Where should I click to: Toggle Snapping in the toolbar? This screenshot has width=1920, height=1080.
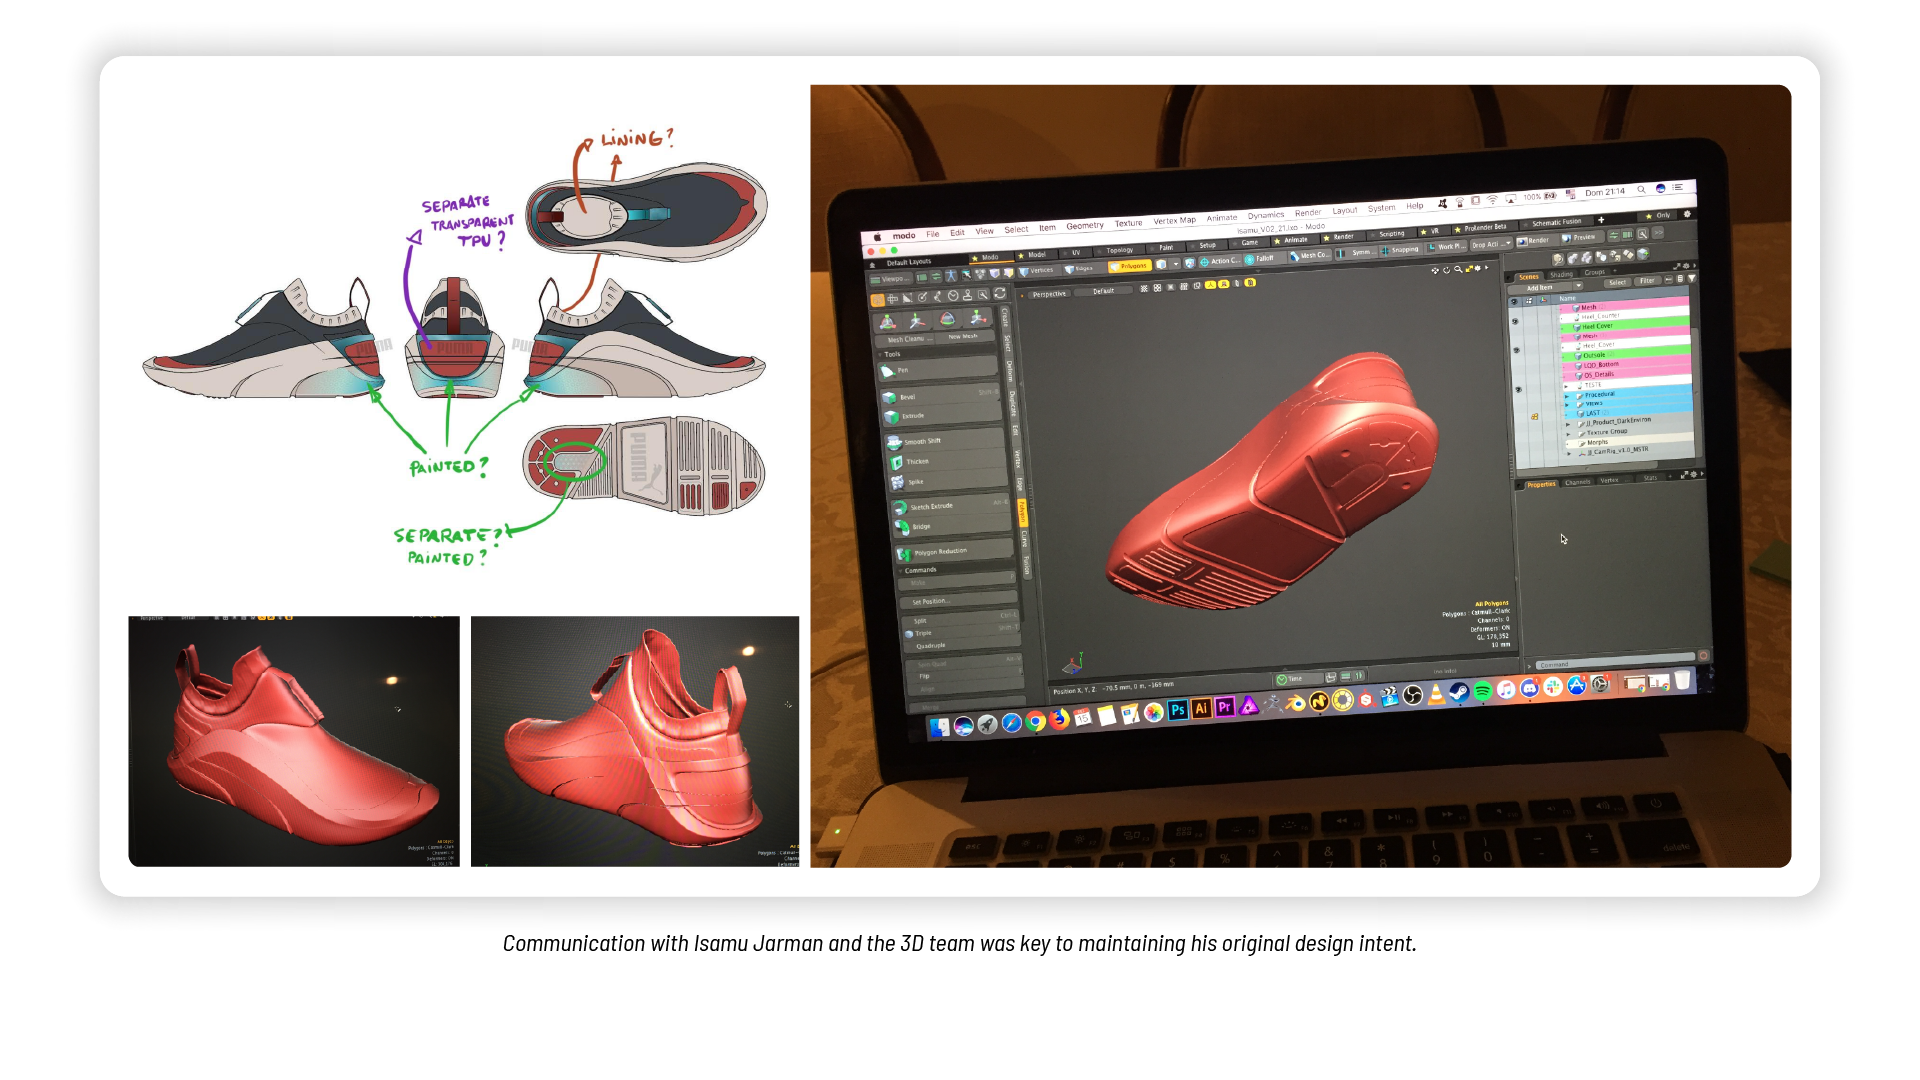[x=1400, y=250]
